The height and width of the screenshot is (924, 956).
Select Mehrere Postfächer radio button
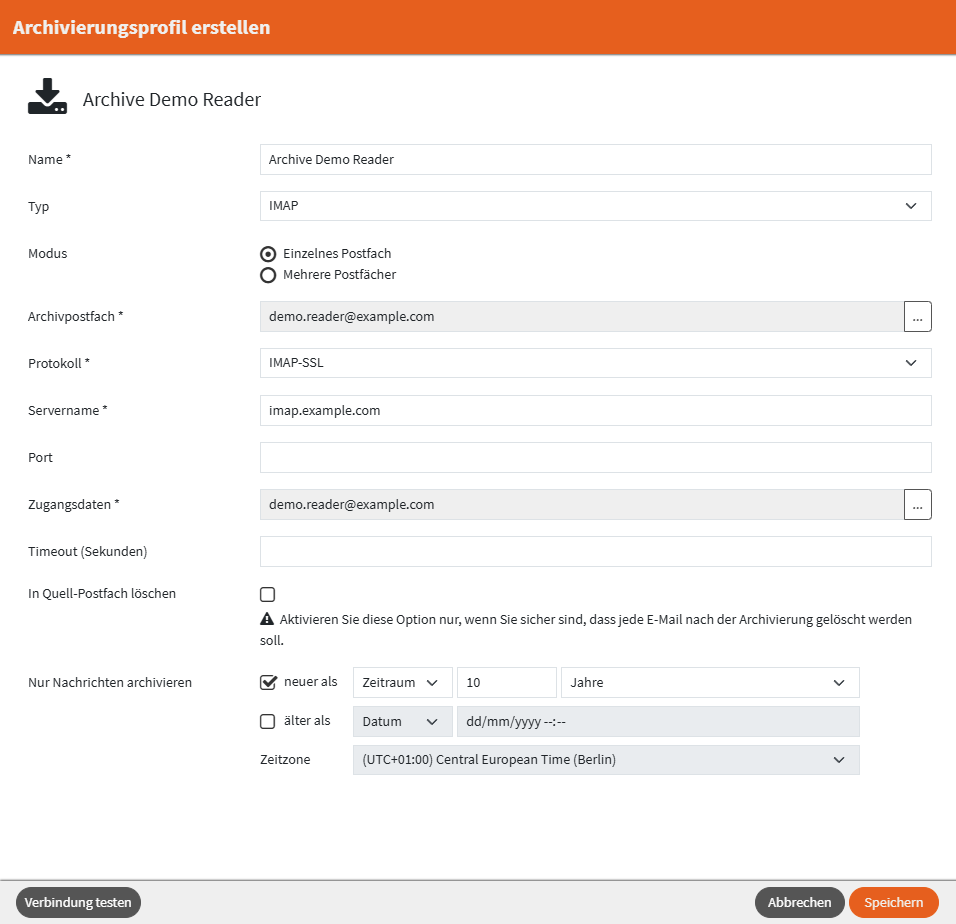point(268,275)
